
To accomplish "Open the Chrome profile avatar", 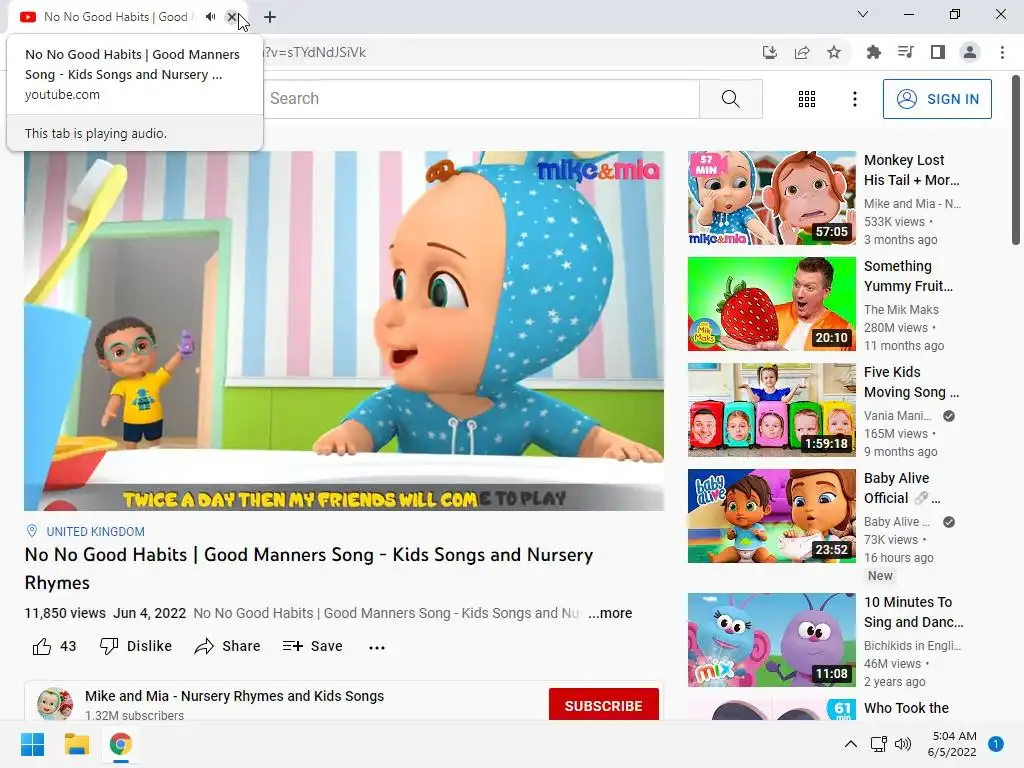I will [x=970, y=52].
